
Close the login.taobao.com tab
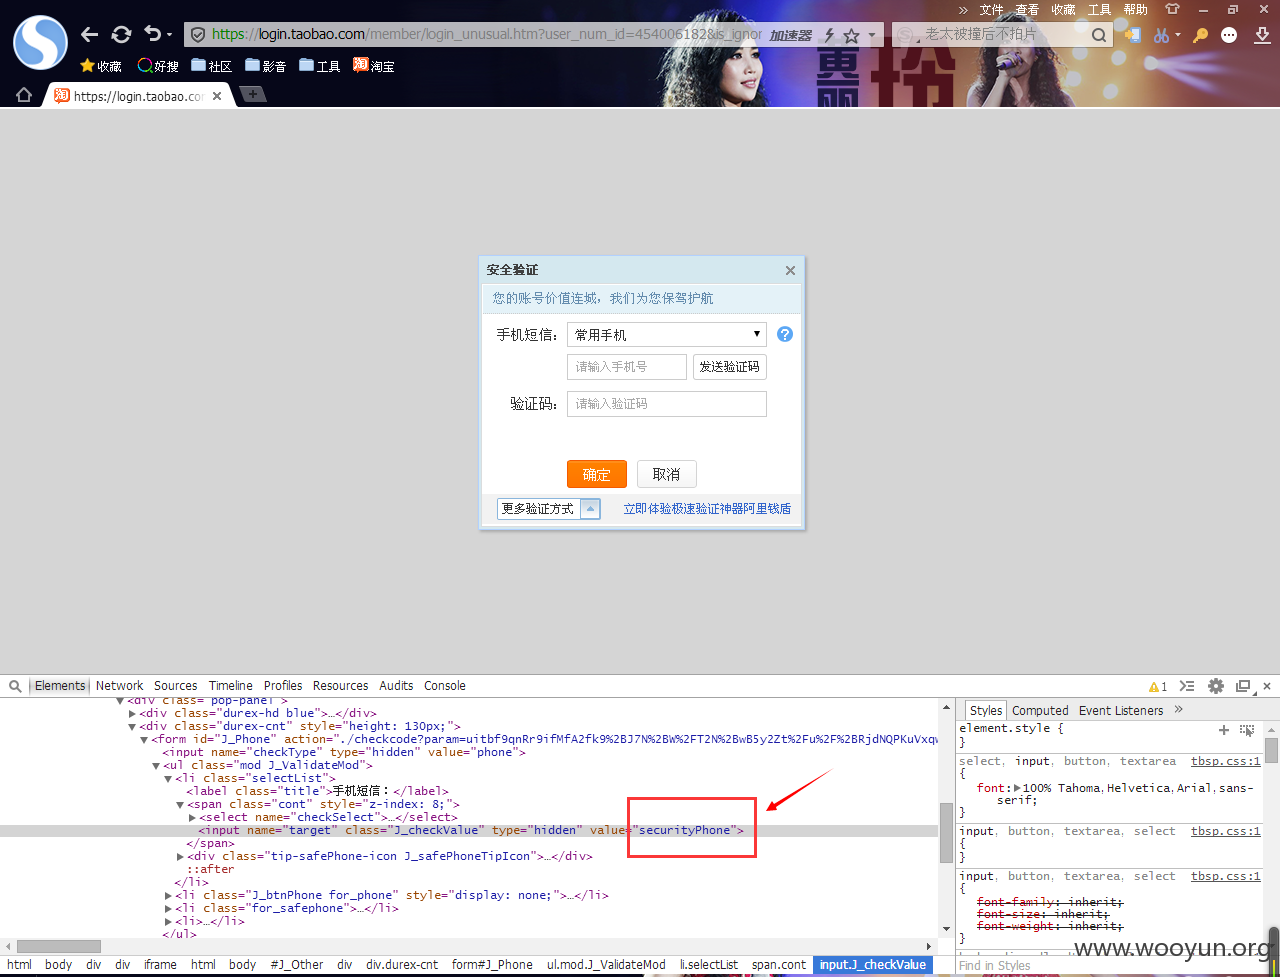[217, 97]
